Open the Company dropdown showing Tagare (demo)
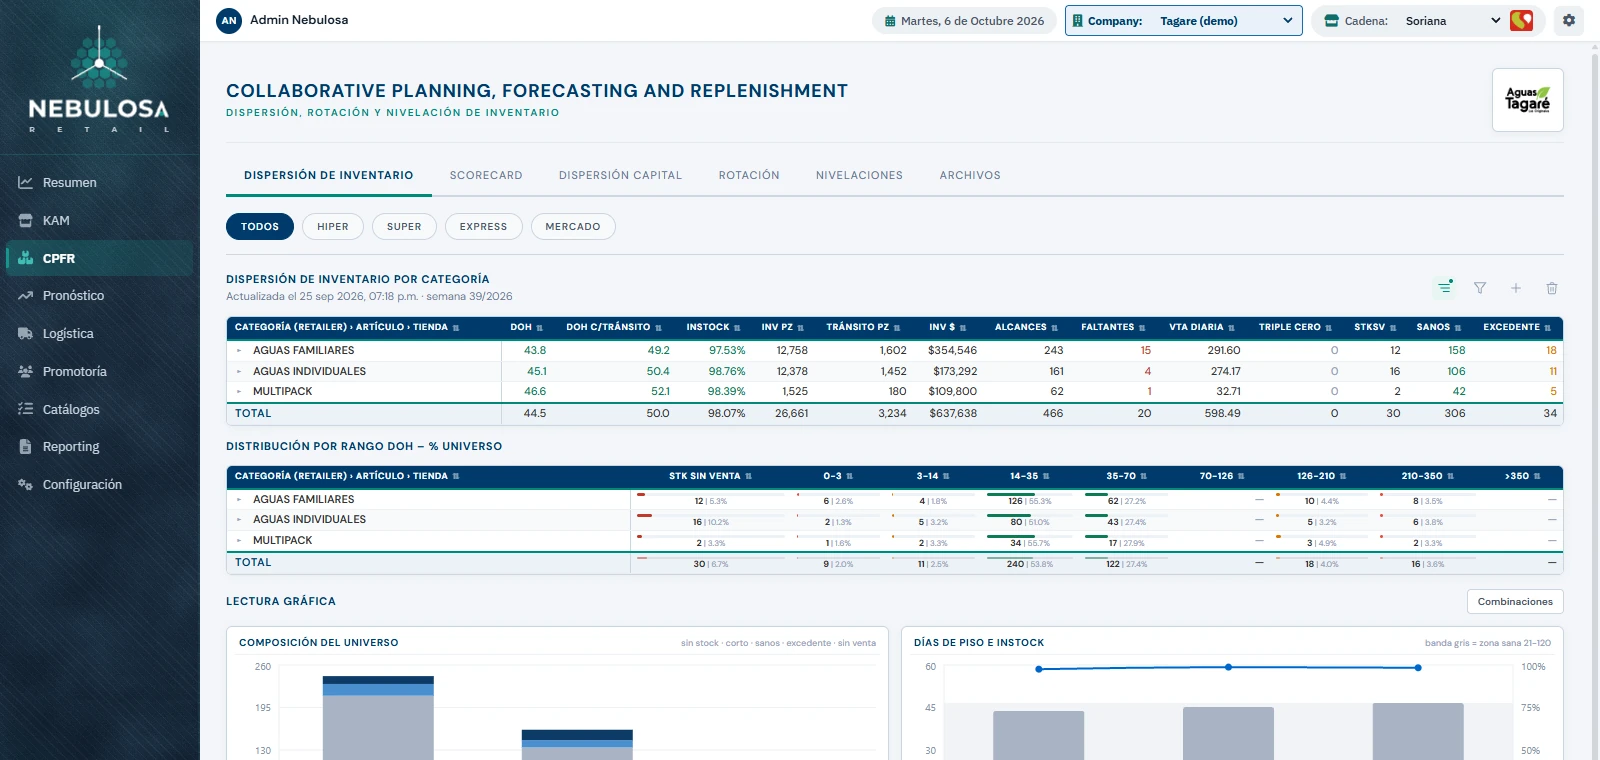The width and height of the screenshot is (1600, 760). (x=1184, y=21)
